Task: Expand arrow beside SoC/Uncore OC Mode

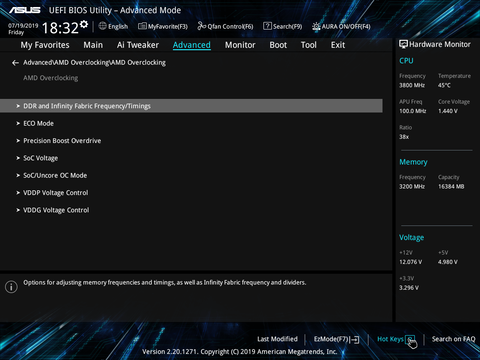Action: (x=18, y=175)
